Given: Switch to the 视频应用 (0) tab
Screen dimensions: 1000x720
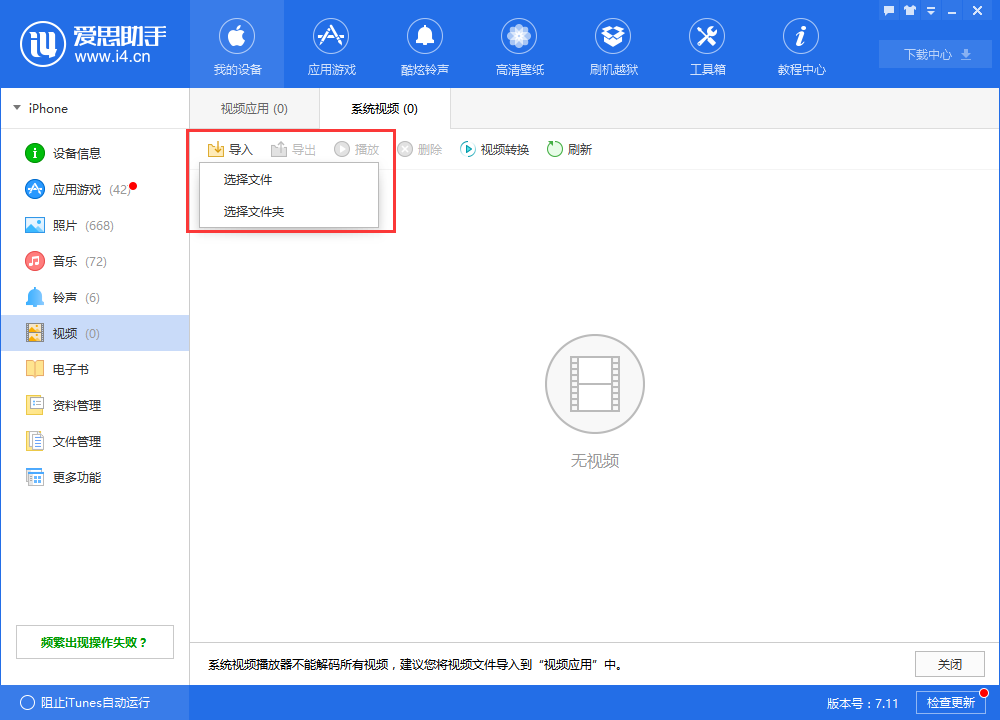Looking at the screenshot, I should click(254, 108).
